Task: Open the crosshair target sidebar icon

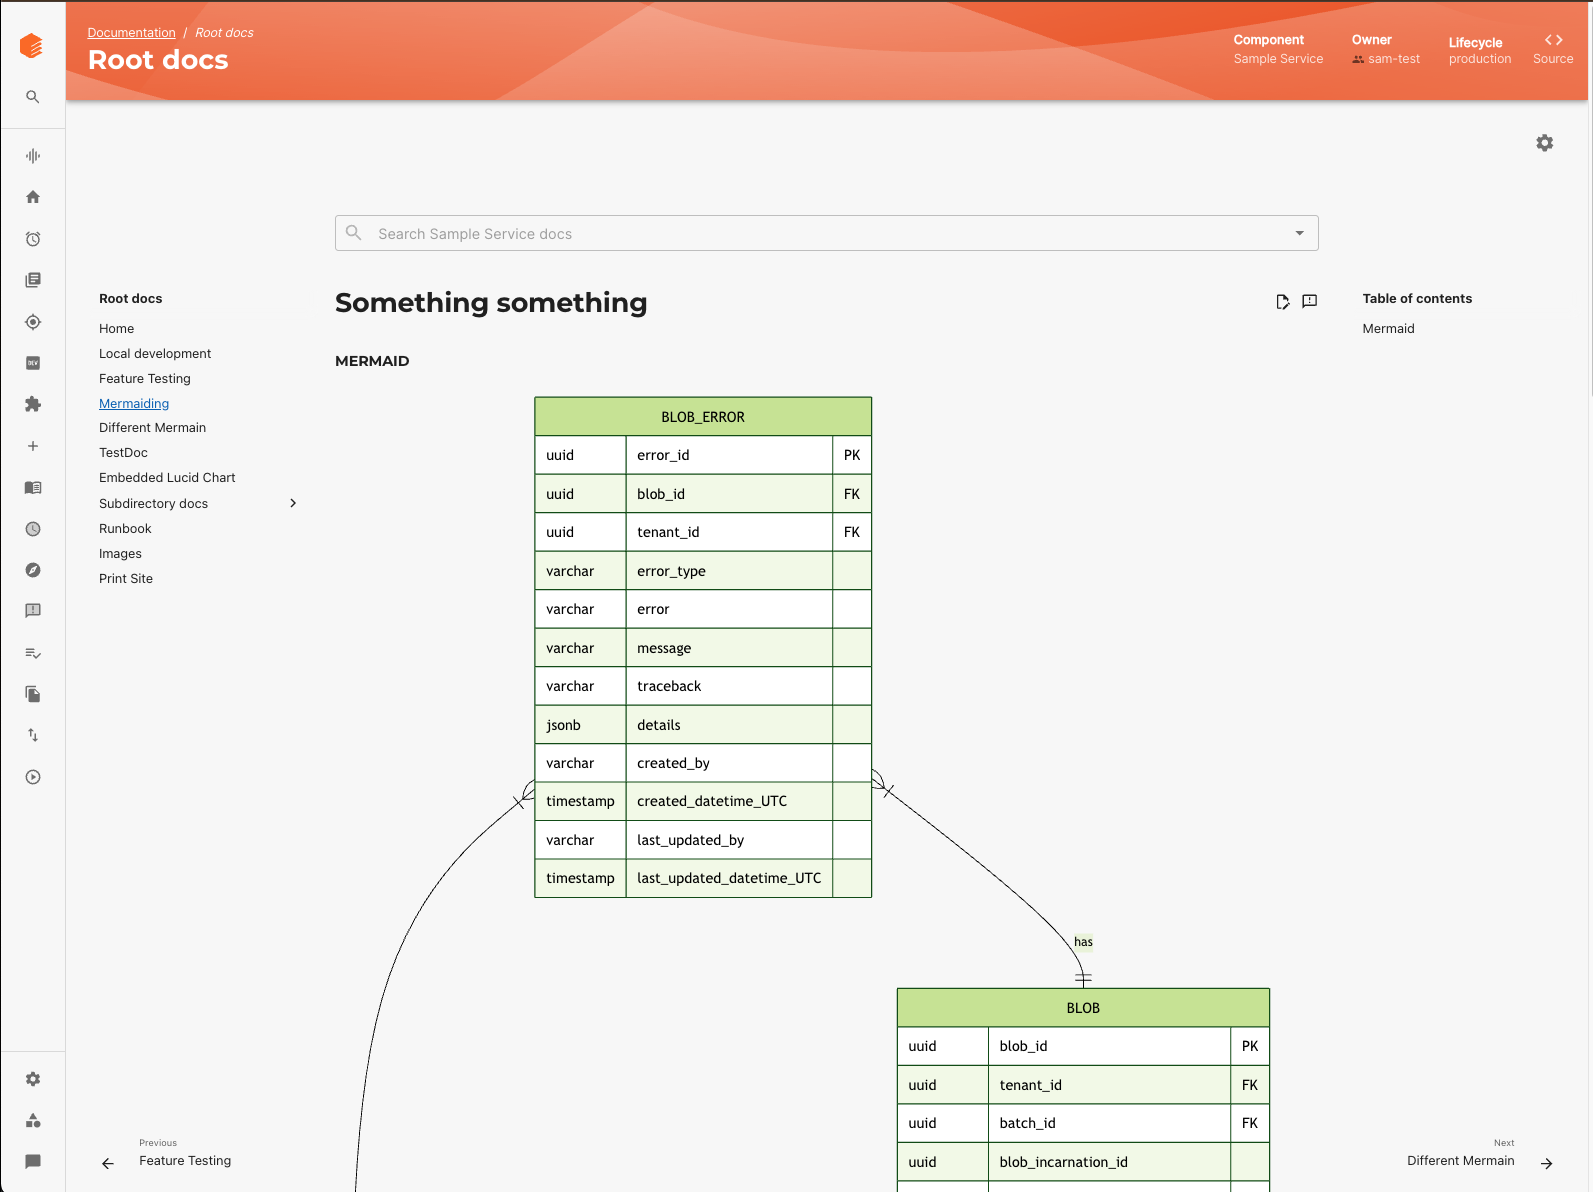Action: (x=33, y=322)
